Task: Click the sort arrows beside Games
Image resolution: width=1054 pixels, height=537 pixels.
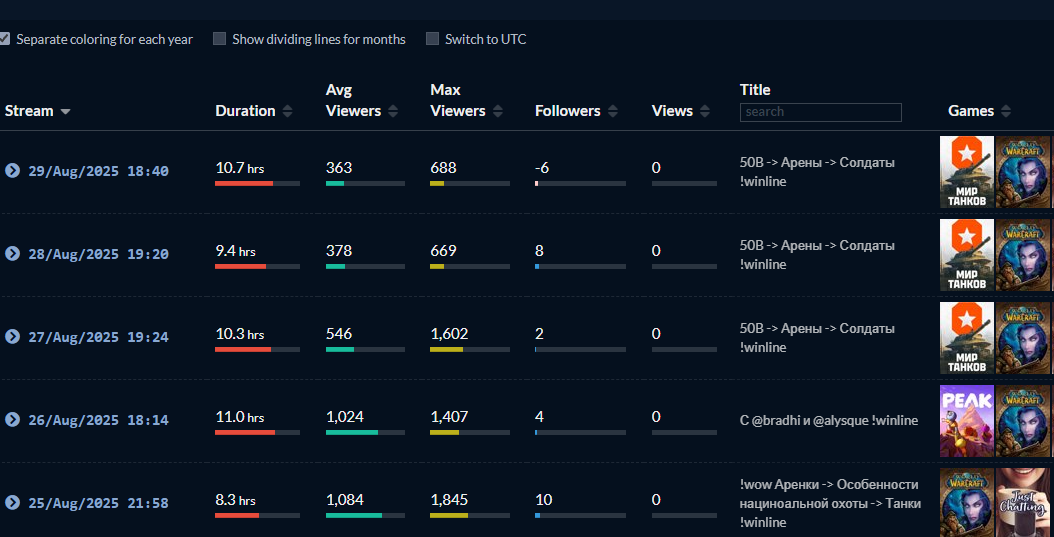Action: 1006,111
